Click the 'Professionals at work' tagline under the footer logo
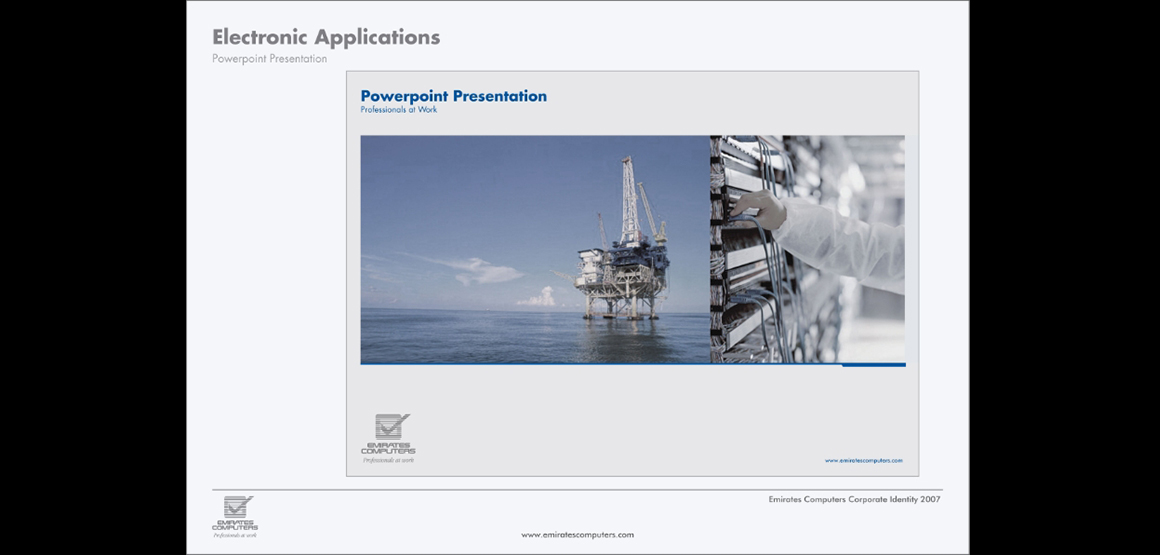 coord(235,536)
